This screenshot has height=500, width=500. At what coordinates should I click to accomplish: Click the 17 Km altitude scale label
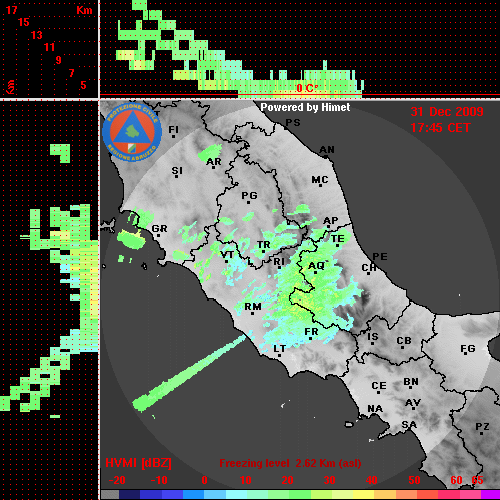[x=11, y=10]
